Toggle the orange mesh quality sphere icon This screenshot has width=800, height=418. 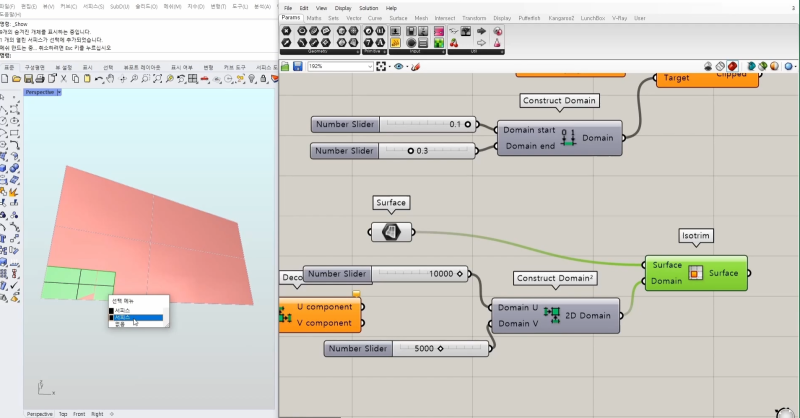point(774,66)
